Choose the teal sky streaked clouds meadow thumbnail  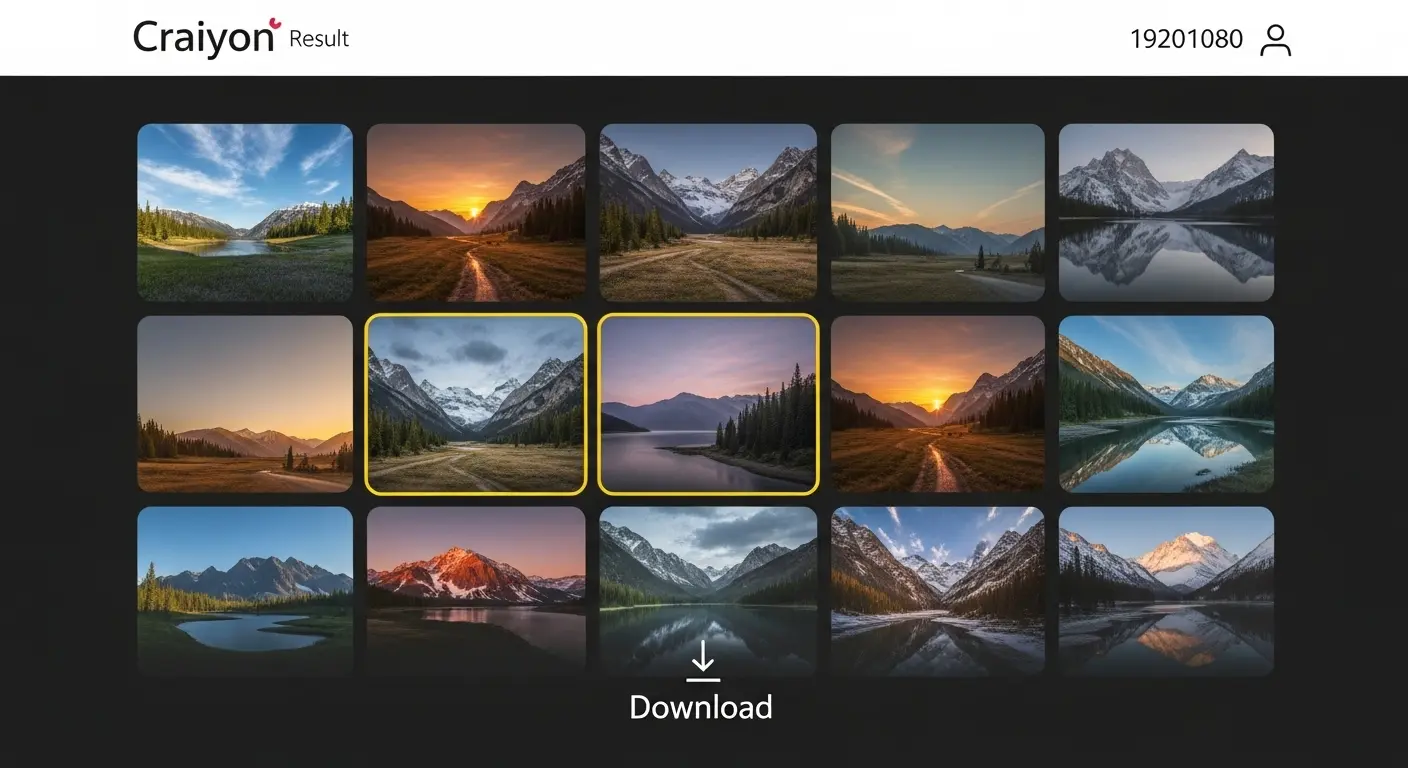point(937,212)
